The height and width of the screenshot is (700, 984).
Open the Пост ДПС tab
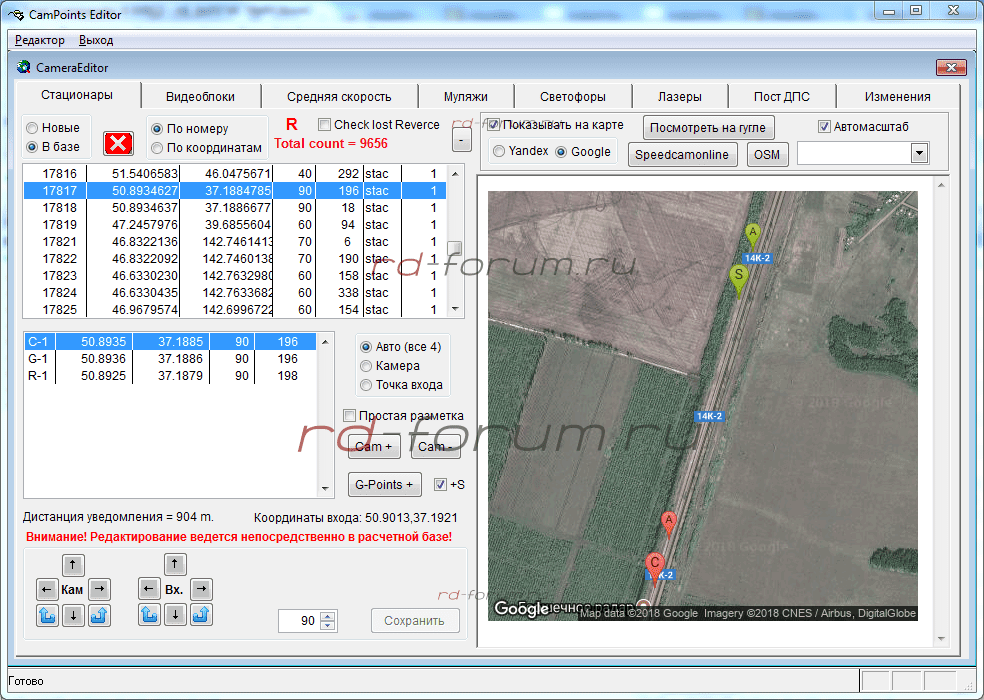[782, 97]
